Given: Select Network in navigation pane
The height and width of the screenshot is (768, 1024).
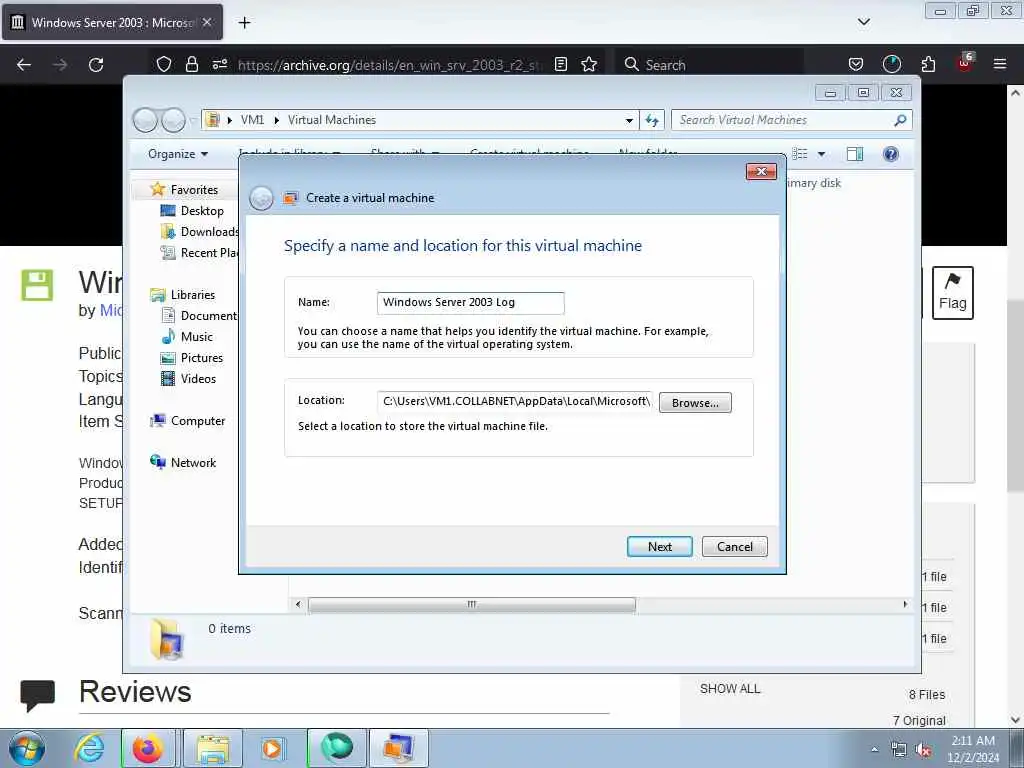Looking at the screenshot, I should point(183,462).
